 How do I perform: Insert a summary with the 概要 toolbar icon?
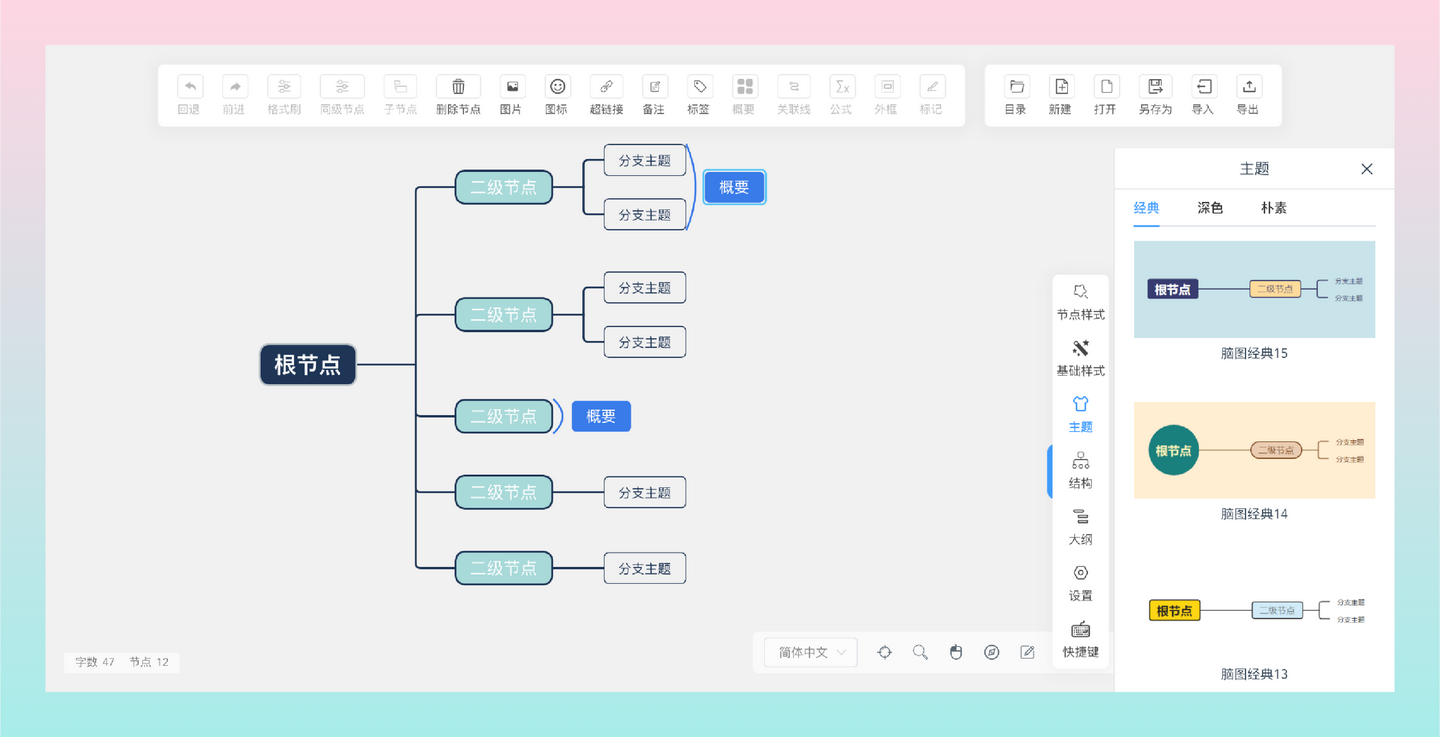click(743, 95)
